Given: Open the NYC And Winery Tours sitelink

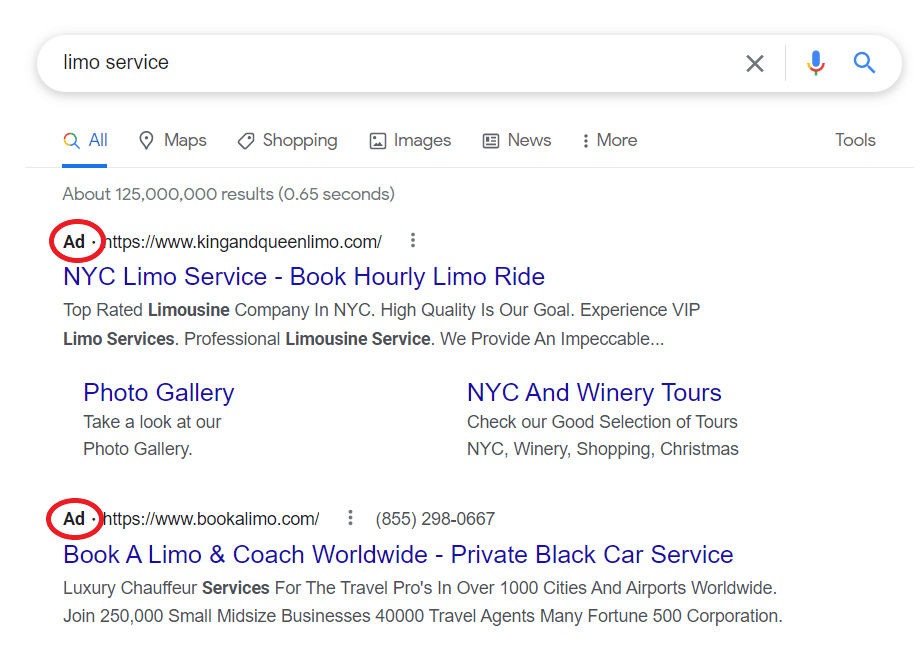Looking at the screenshot, I should pos(594,392).
